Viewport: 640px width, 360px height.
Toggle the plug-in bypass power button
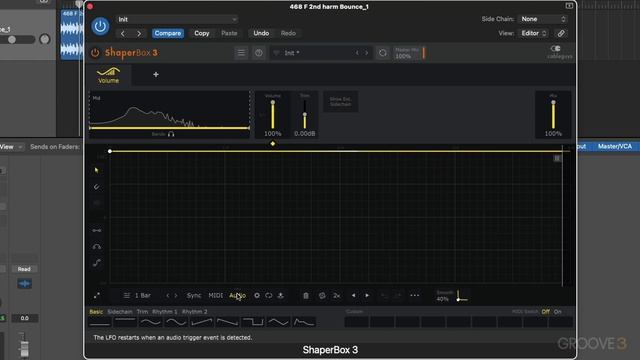pyautogui.click(x=100, y=27)
